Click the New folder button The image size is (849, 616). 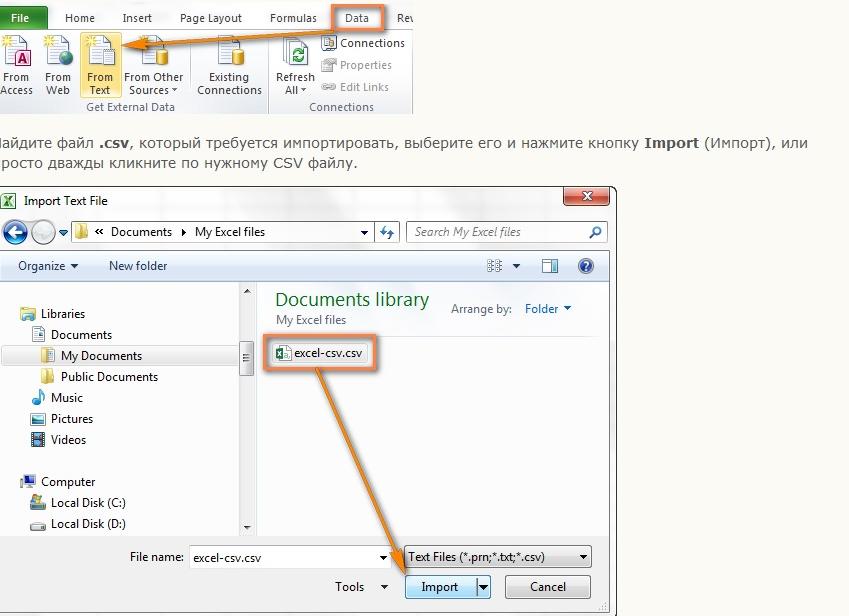pos(138,266)
